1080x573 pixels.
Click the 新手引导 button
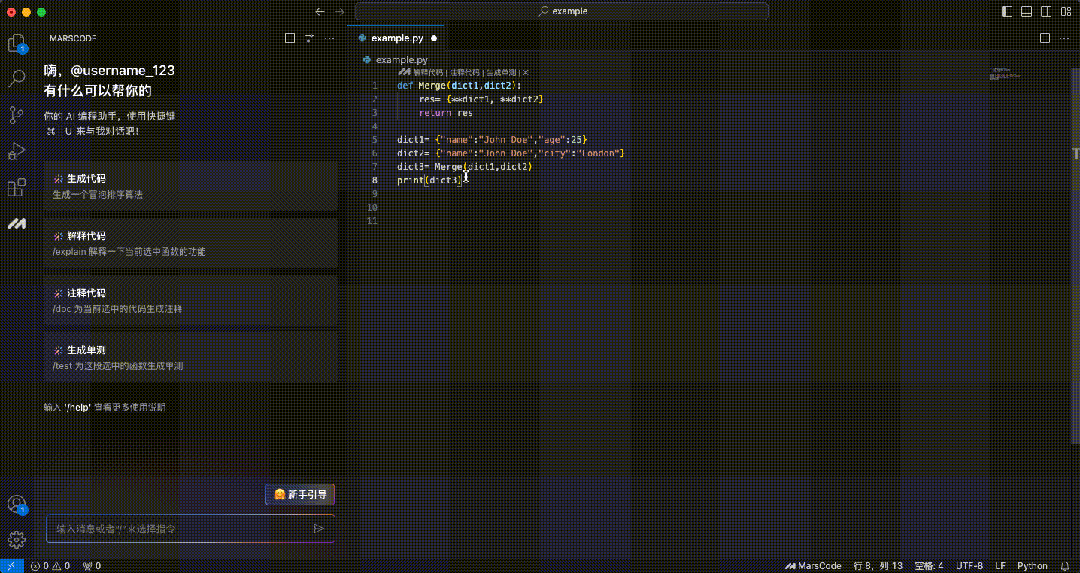300,495
